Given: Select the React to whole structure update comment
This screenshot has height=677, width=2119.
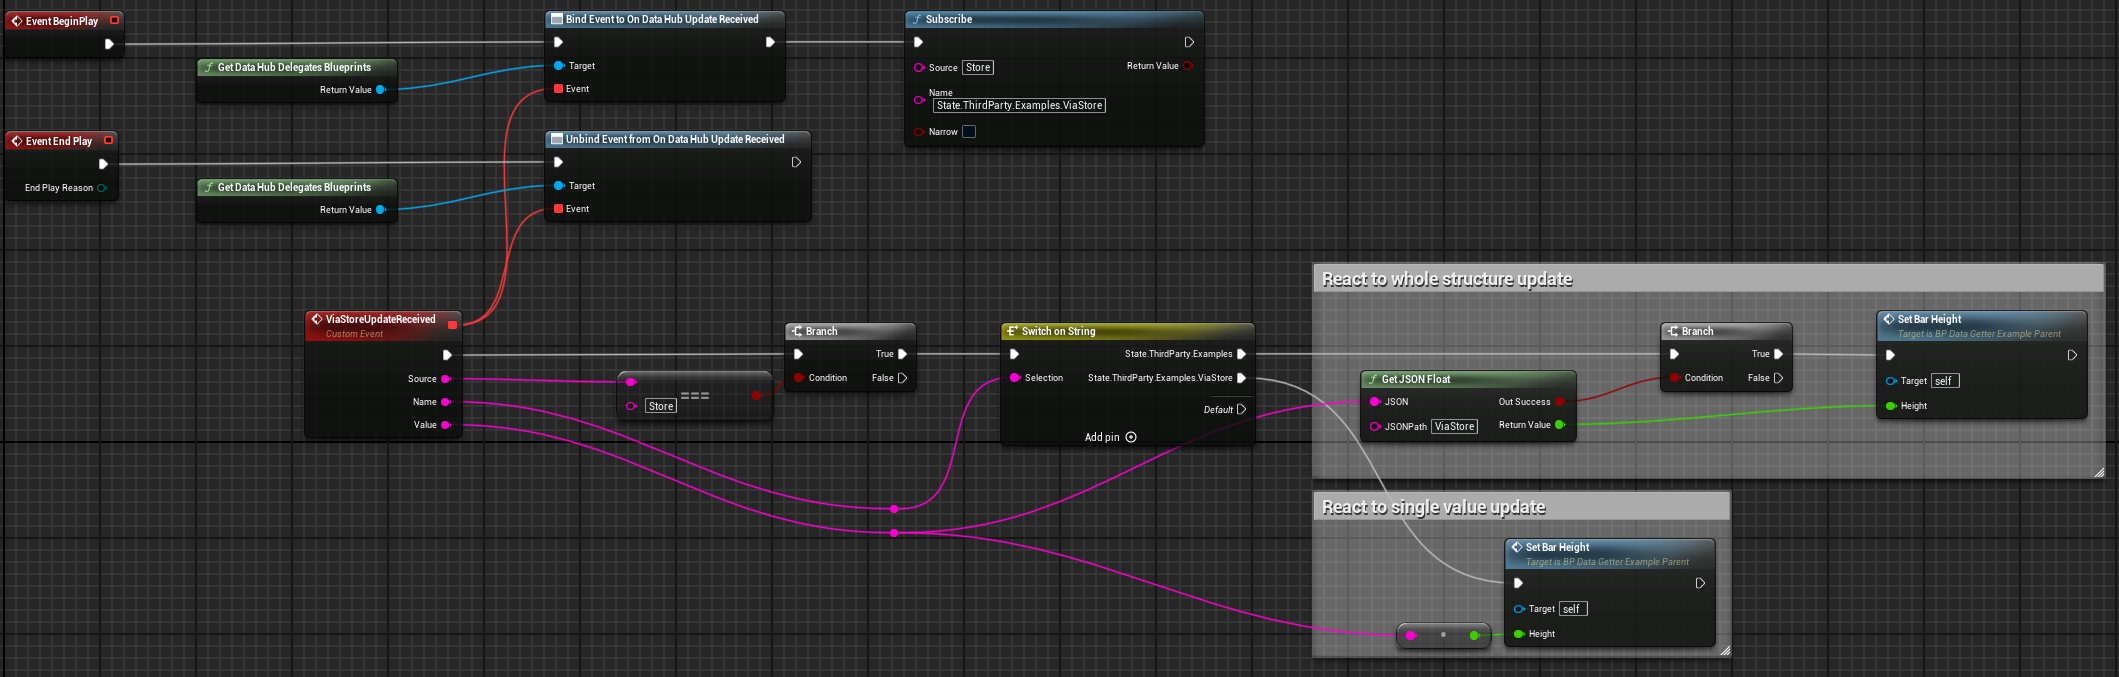Looking at the screenshot, I should (x=1446, y=279).
